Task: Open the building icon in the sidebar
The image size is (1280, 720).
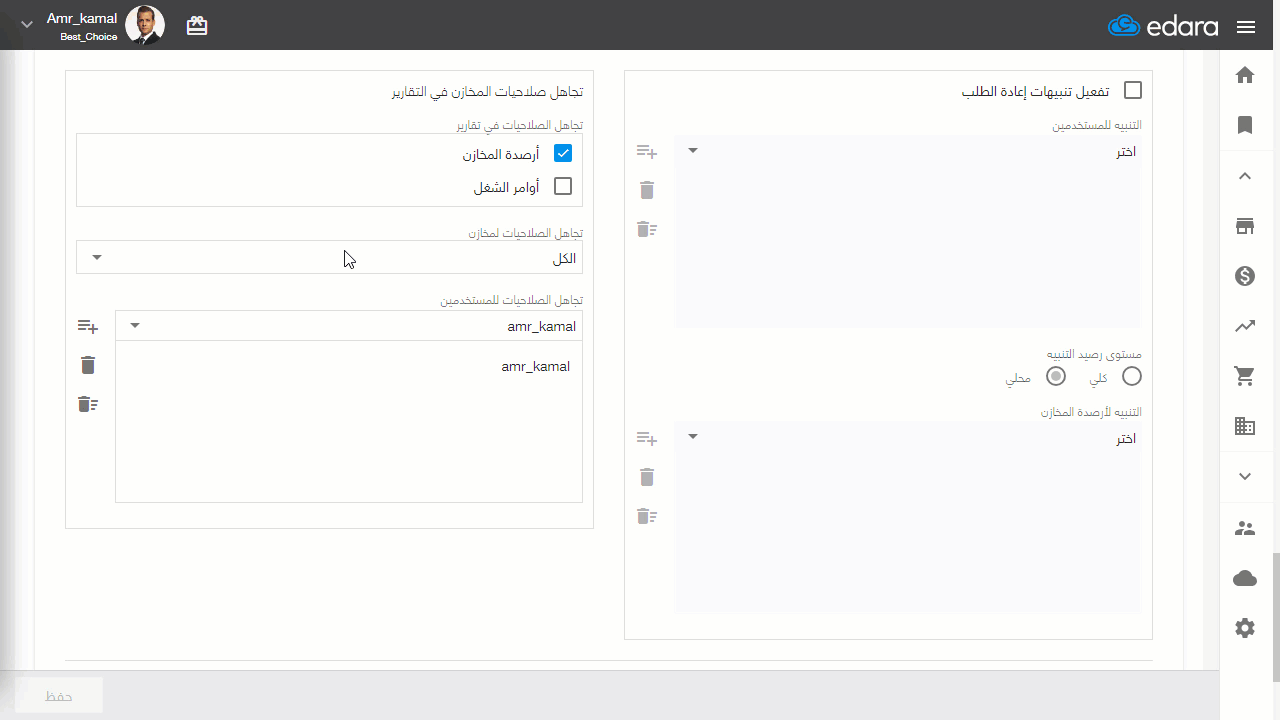Action: (x=1245, y=426)
